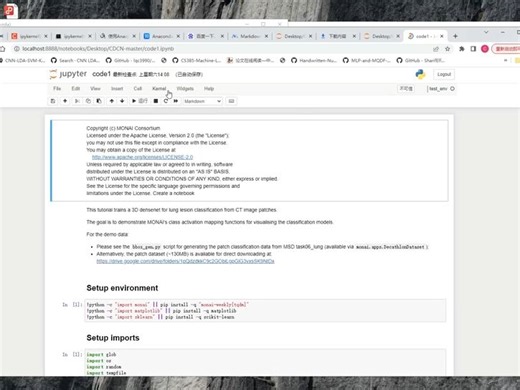Cut selected cells with the scissors icon
Image resolution: width=520 pixels, height=390 pixels.
(x=77, y=101)
